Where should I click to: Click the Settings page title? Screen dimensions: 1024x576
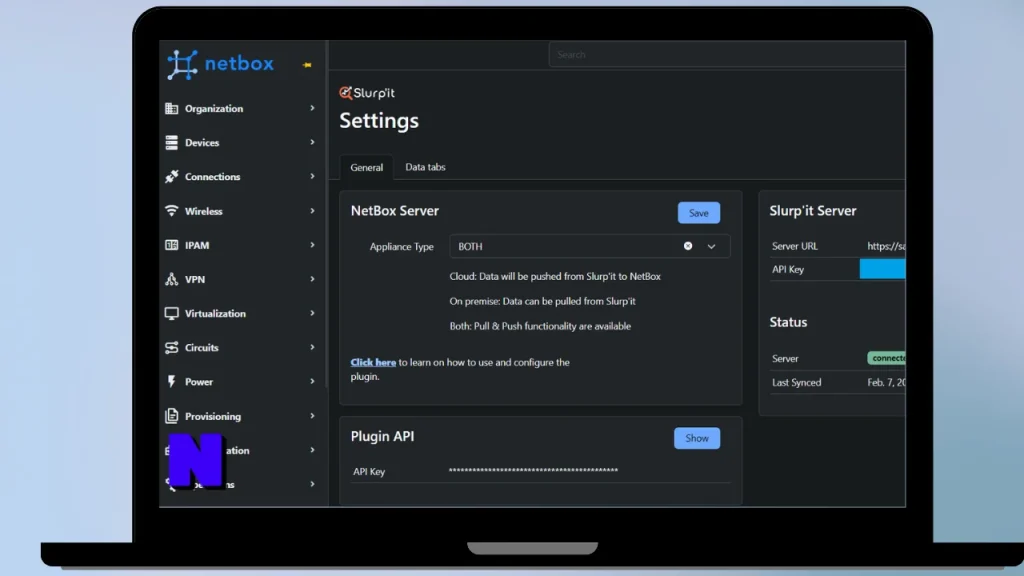[379, 121]
